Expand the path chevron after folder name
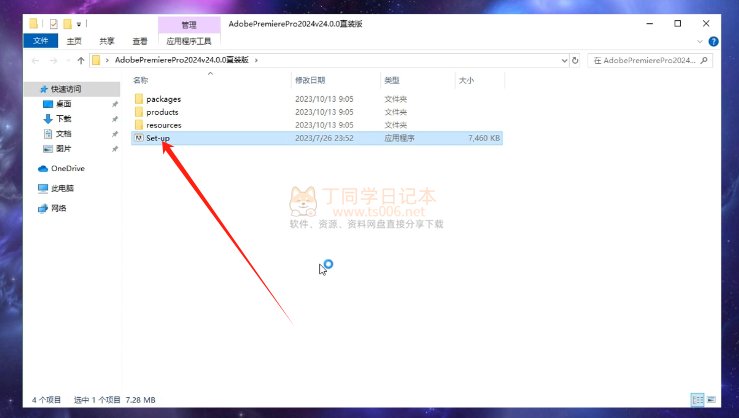739x418 pixels. pos(256,60)
